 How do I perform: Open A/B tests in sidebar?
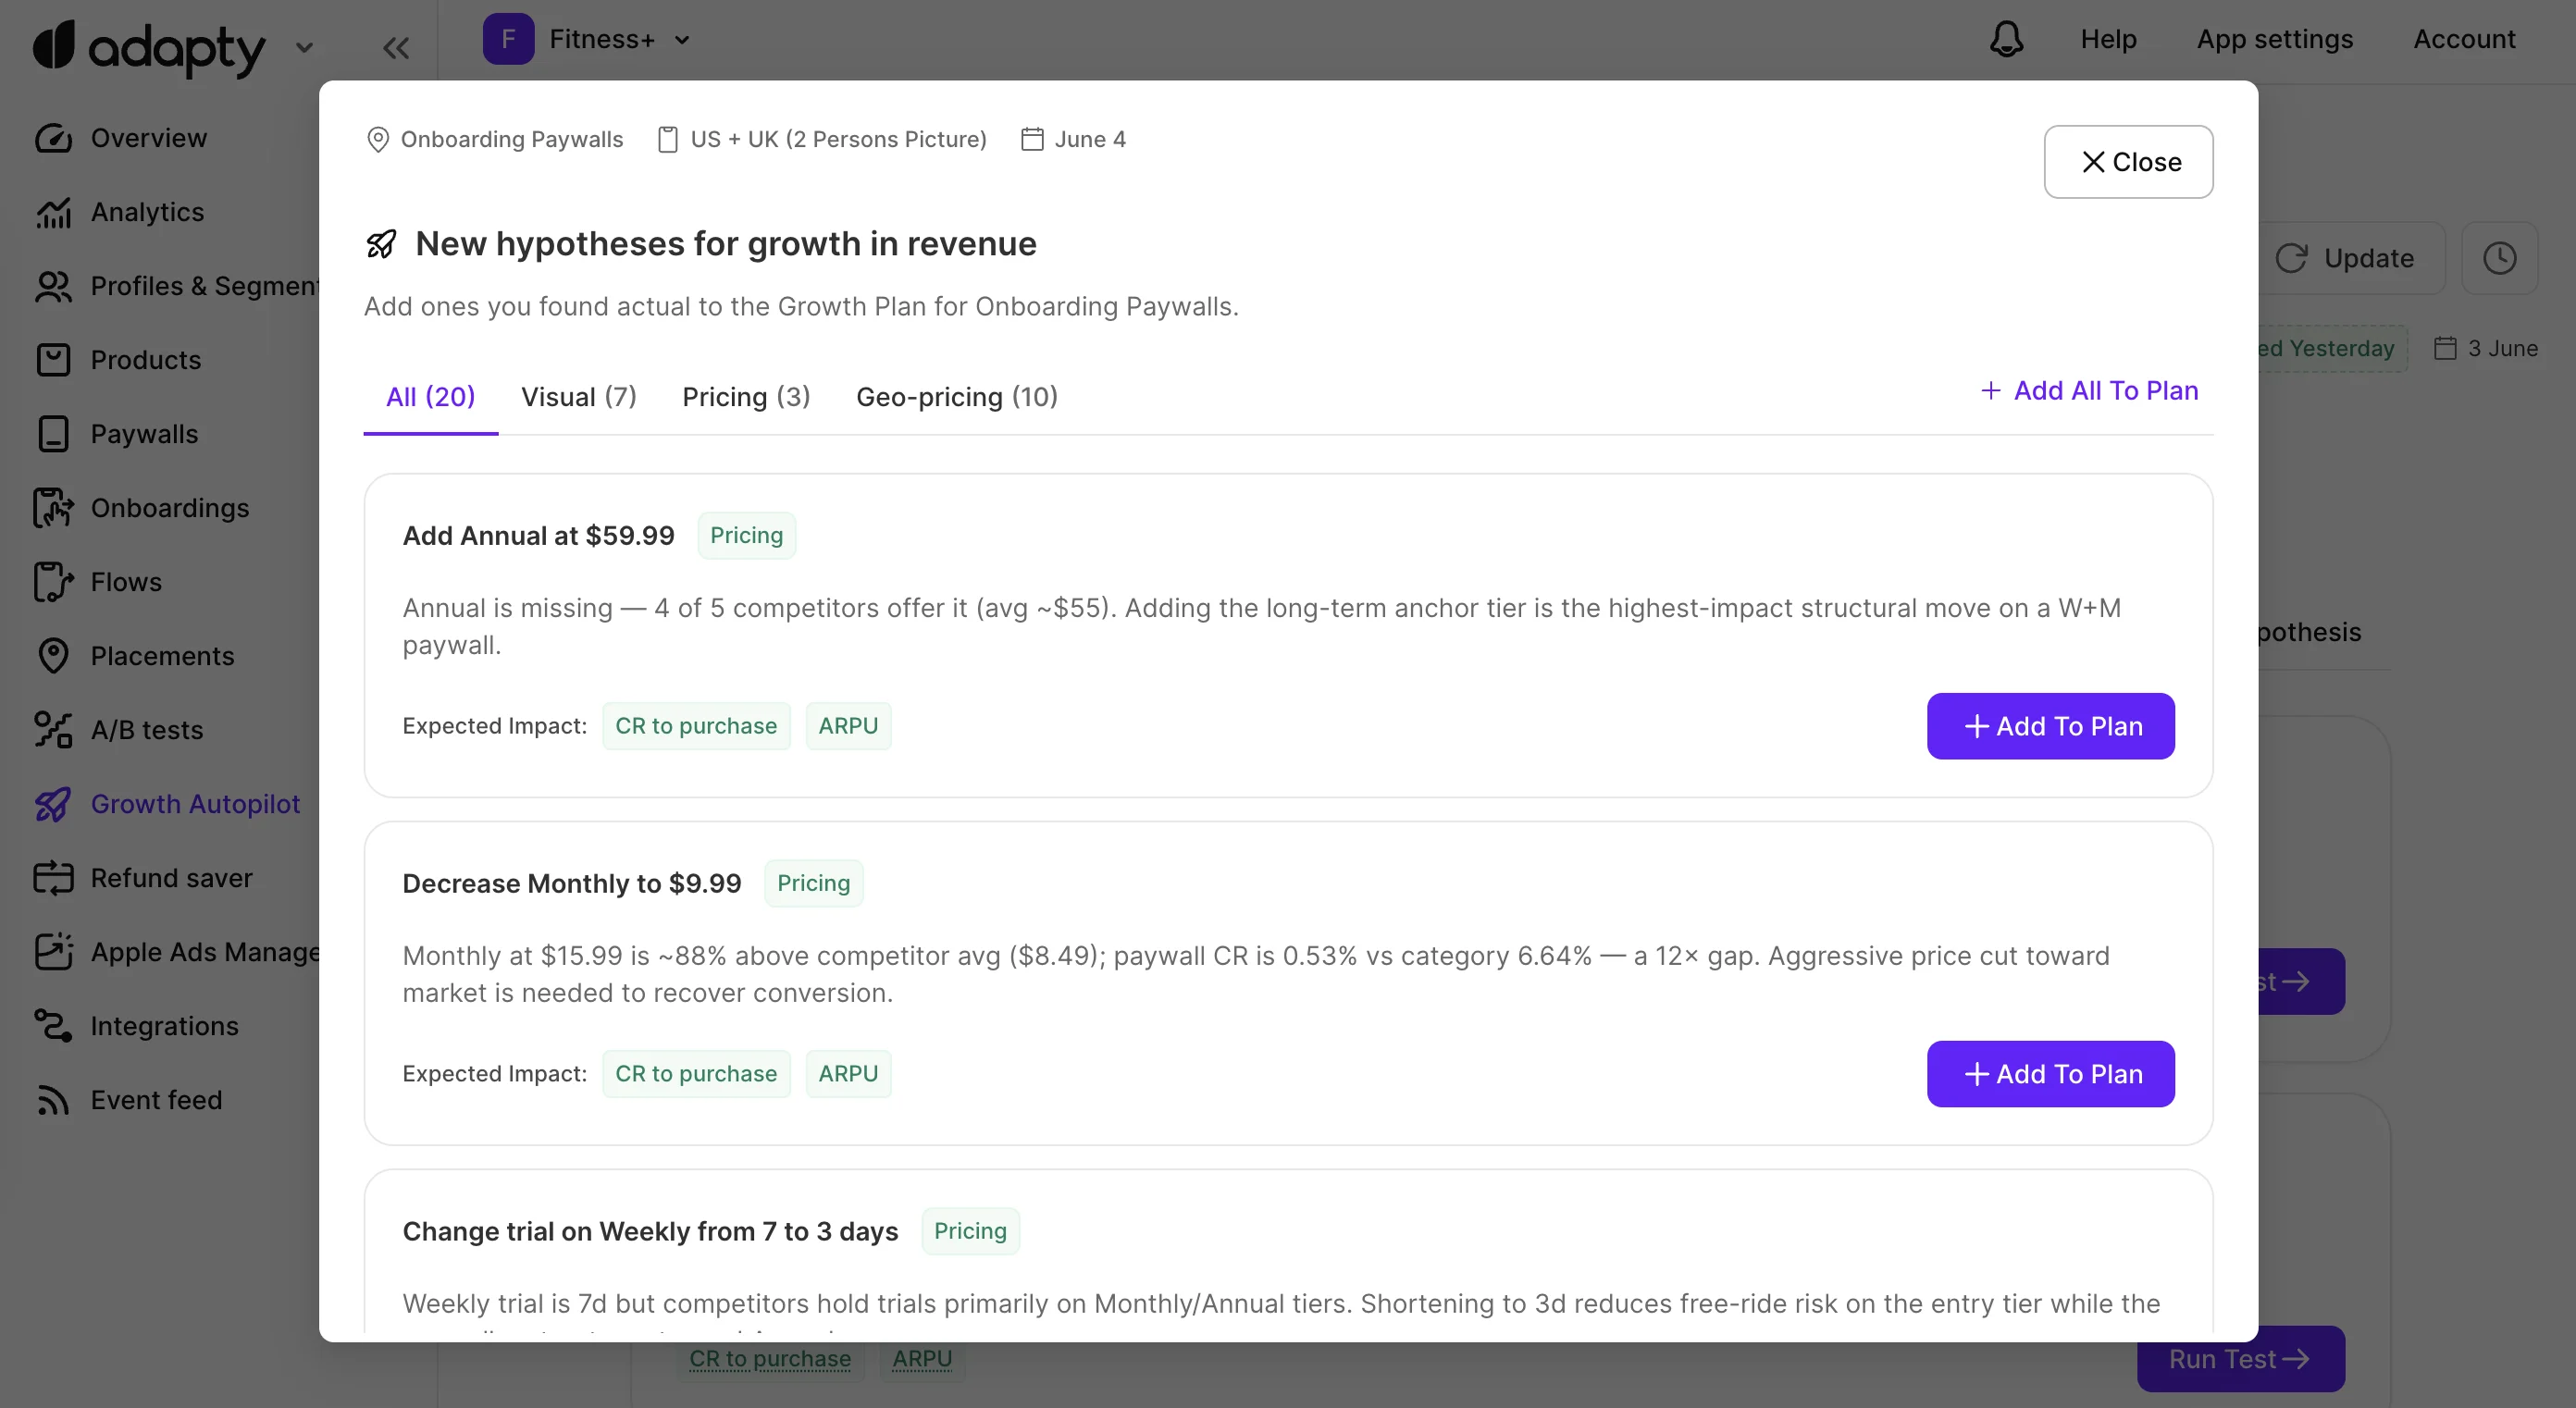146,730
